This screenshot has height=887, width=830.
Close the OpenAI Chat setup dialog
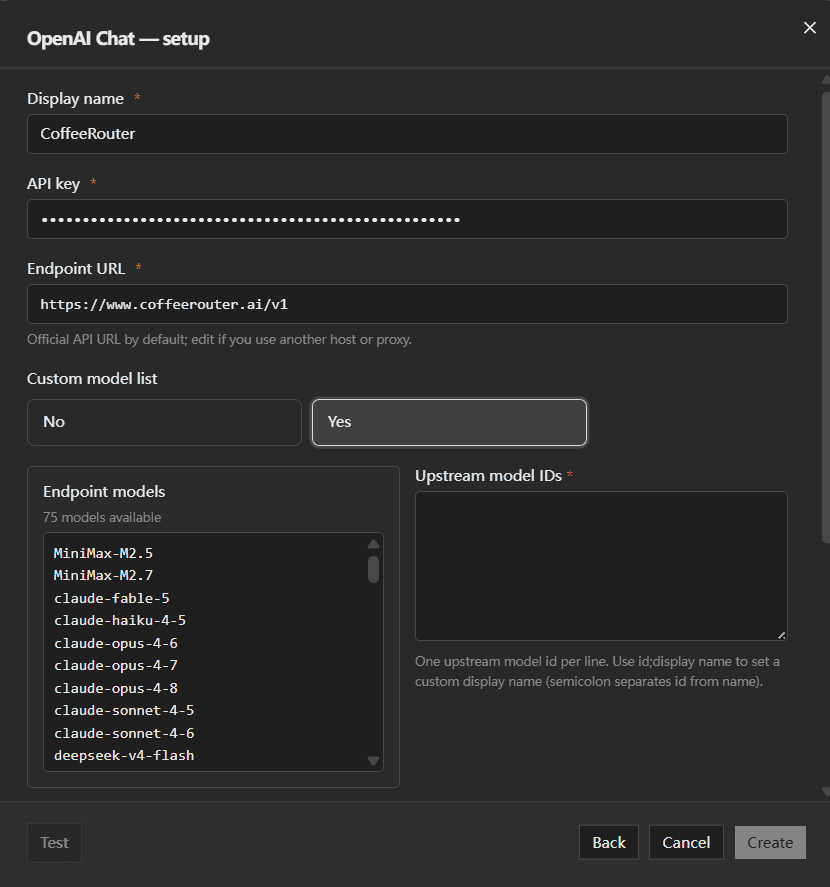coord(810,28)
